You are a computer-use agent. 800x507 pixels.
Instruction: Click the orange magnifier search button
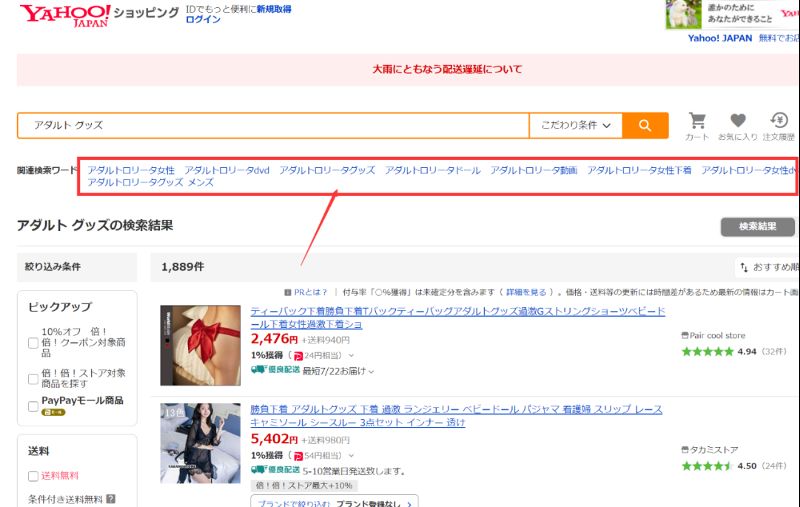coord(645,125)
